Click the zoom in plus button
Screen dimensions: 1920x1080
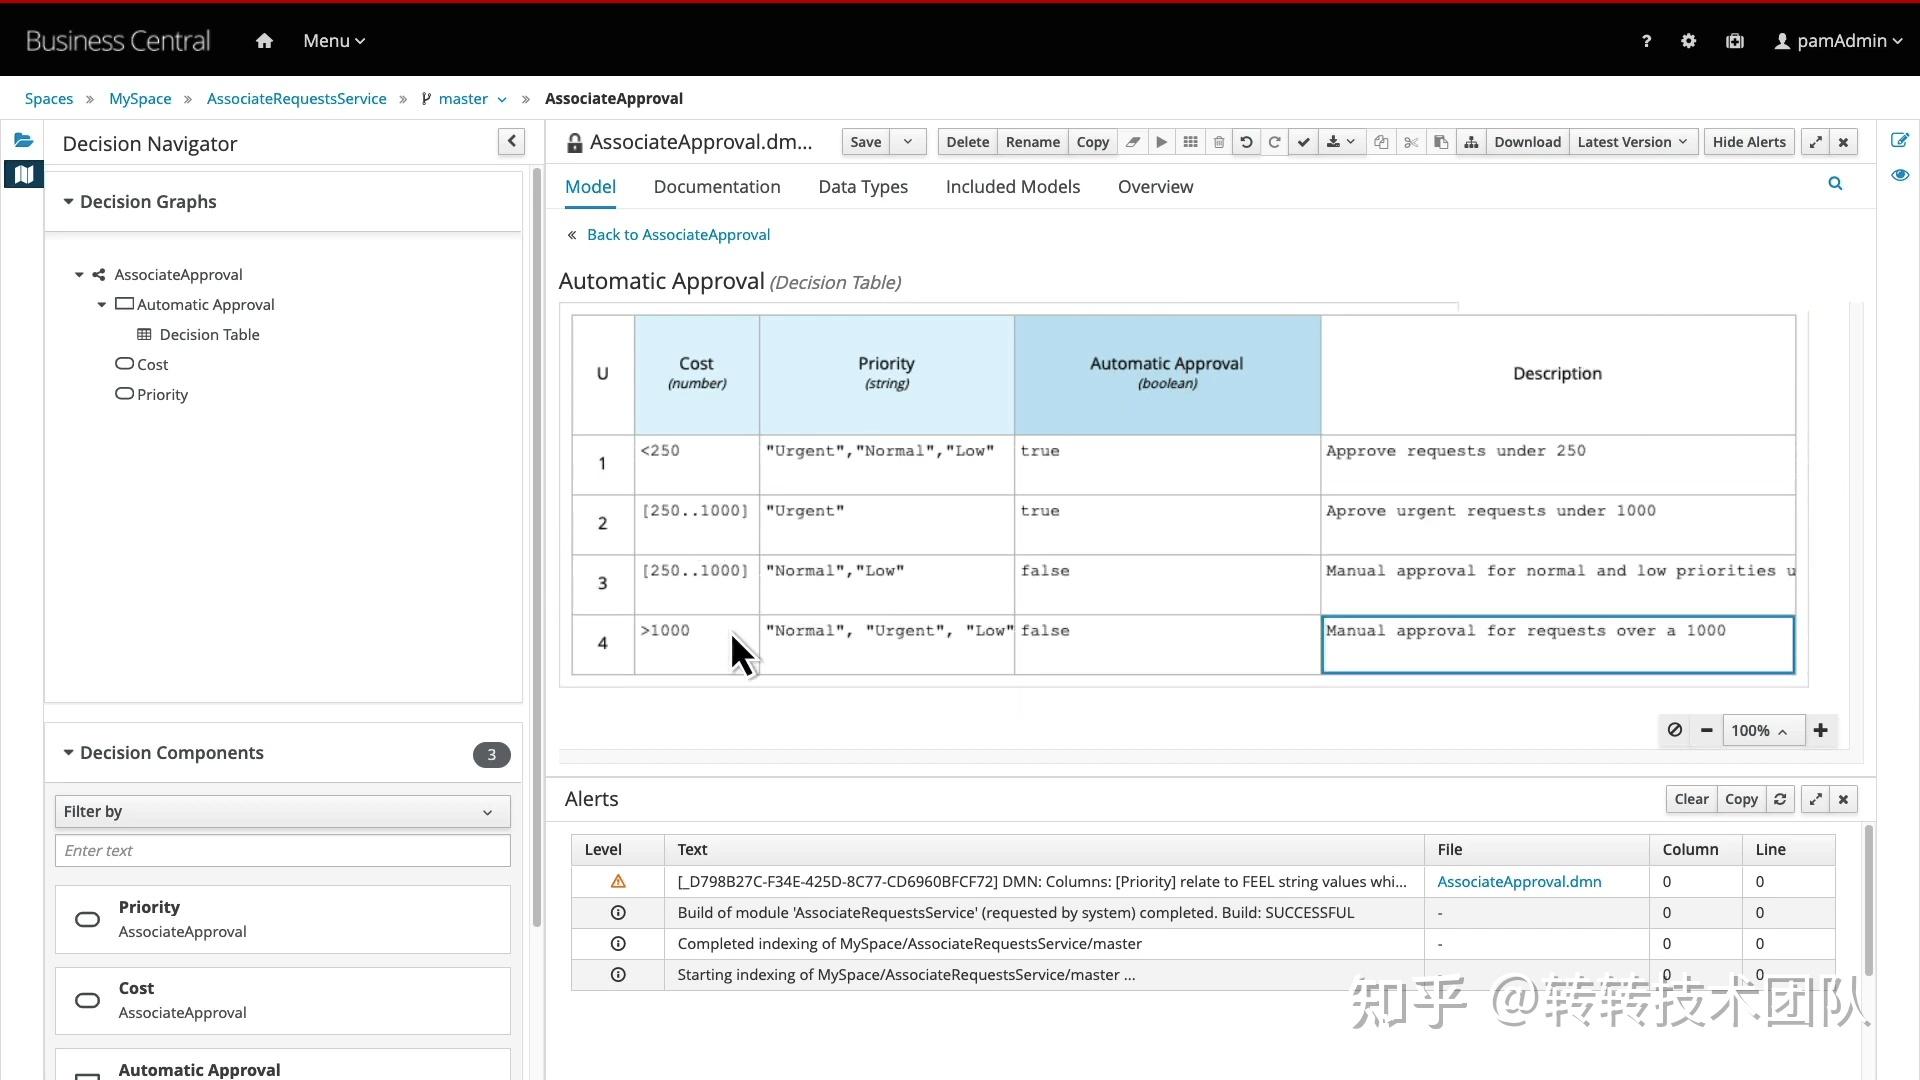point(1821,730)
